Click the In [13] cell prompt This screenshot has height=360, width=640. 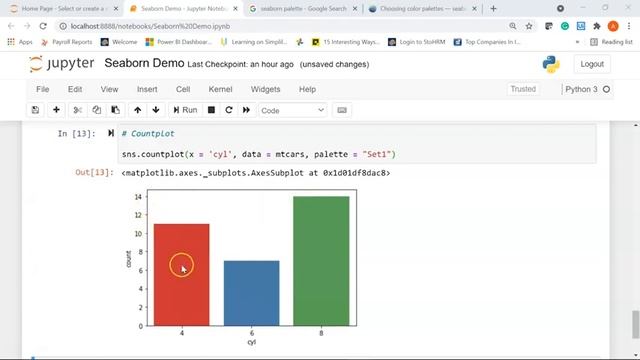click(x=76, y=133)
